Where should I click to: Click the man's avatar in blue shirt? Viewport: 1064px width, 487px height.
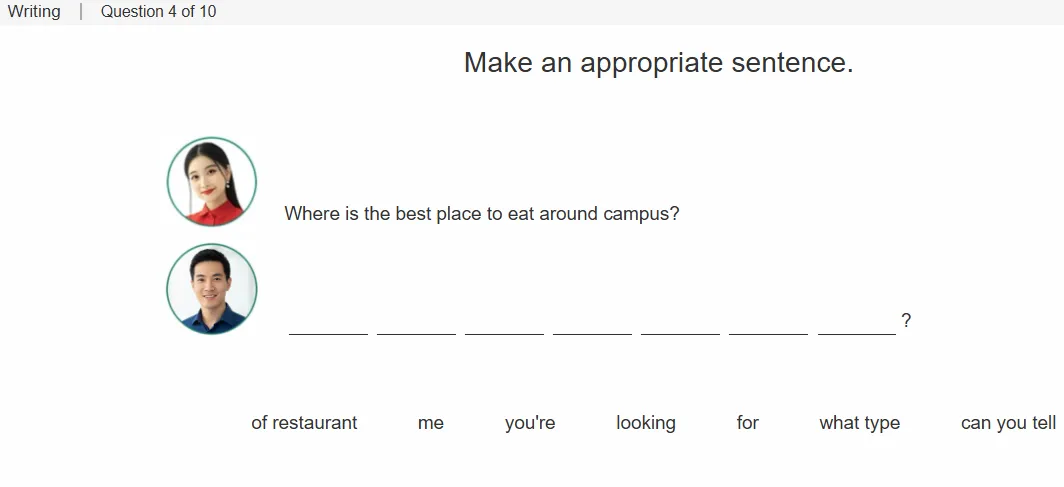pyautogui.click(x=212, y=289)
